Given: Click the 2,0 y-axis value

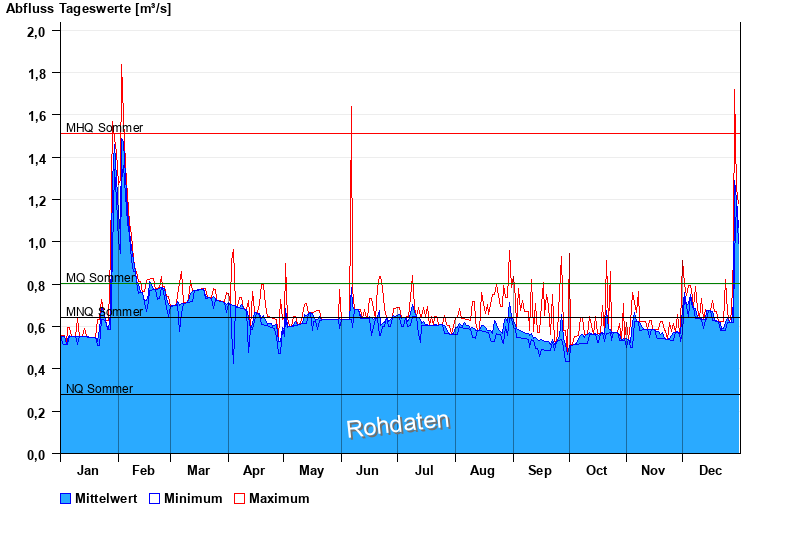Looking at the screenshot, I should click(x=36, y=31).
